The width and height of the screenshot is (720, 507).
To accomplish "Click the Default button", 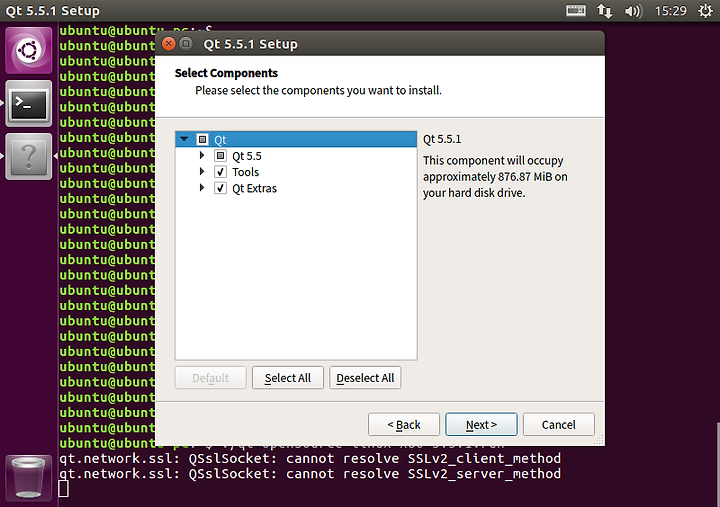I will click(x=210, y=377).
